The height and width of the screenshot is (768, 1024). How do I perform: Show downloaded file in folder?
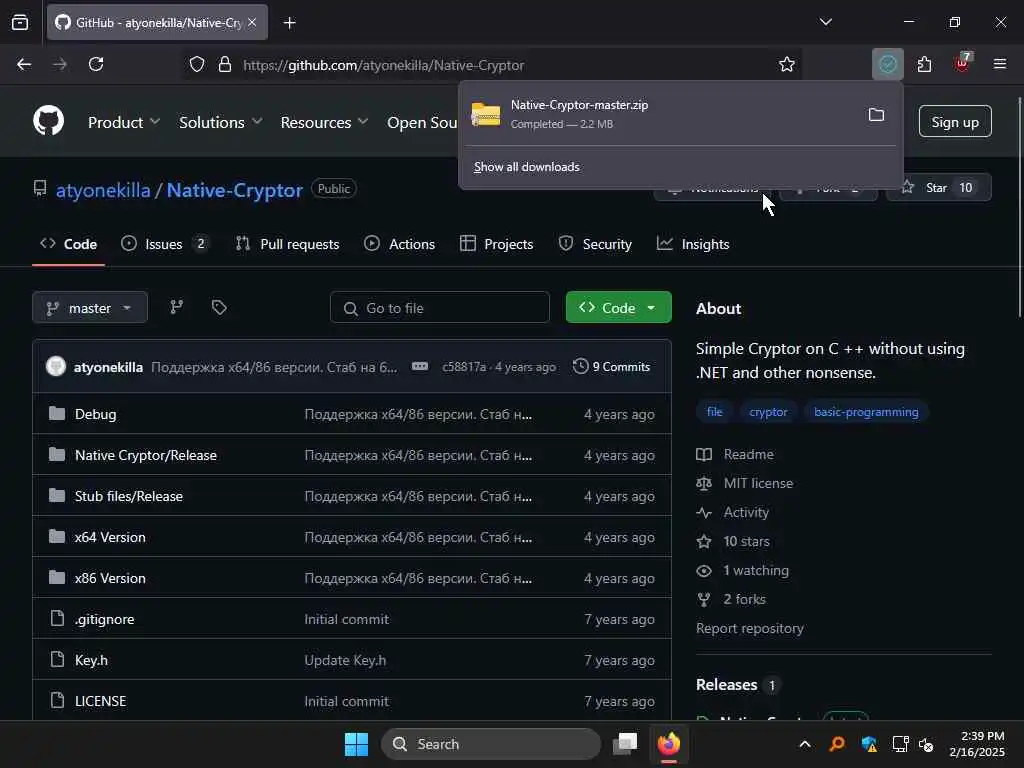coord(876,115)
